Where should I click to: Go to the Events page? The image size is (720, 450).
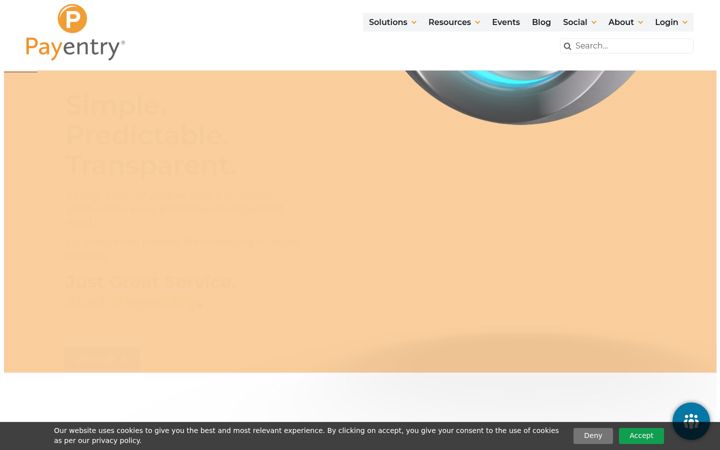point(506,22)
